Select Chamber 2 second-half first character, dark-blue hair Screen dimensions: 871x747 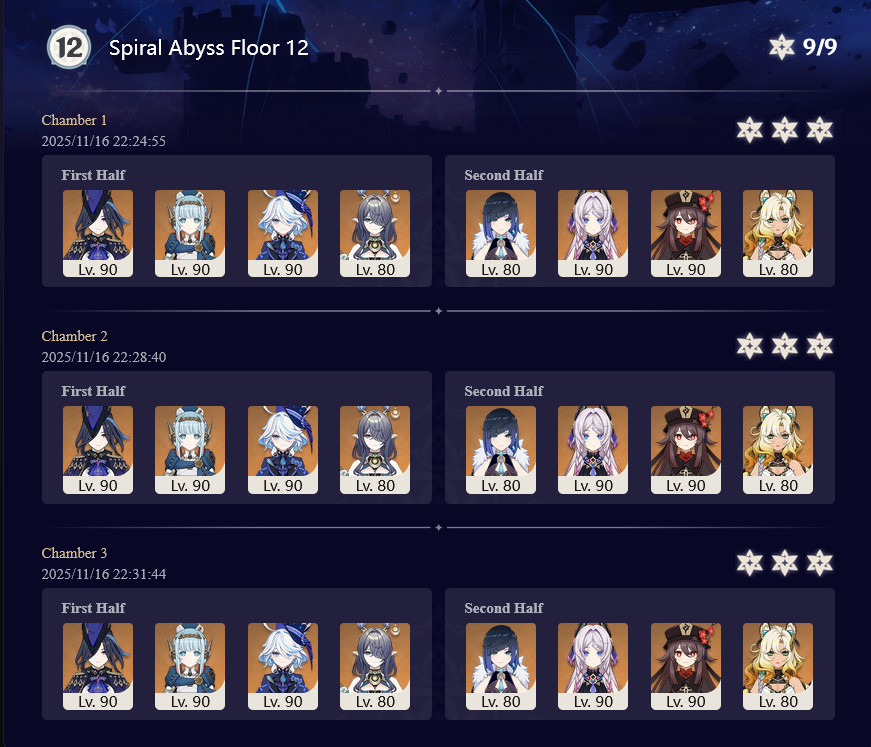pos(500,450)
